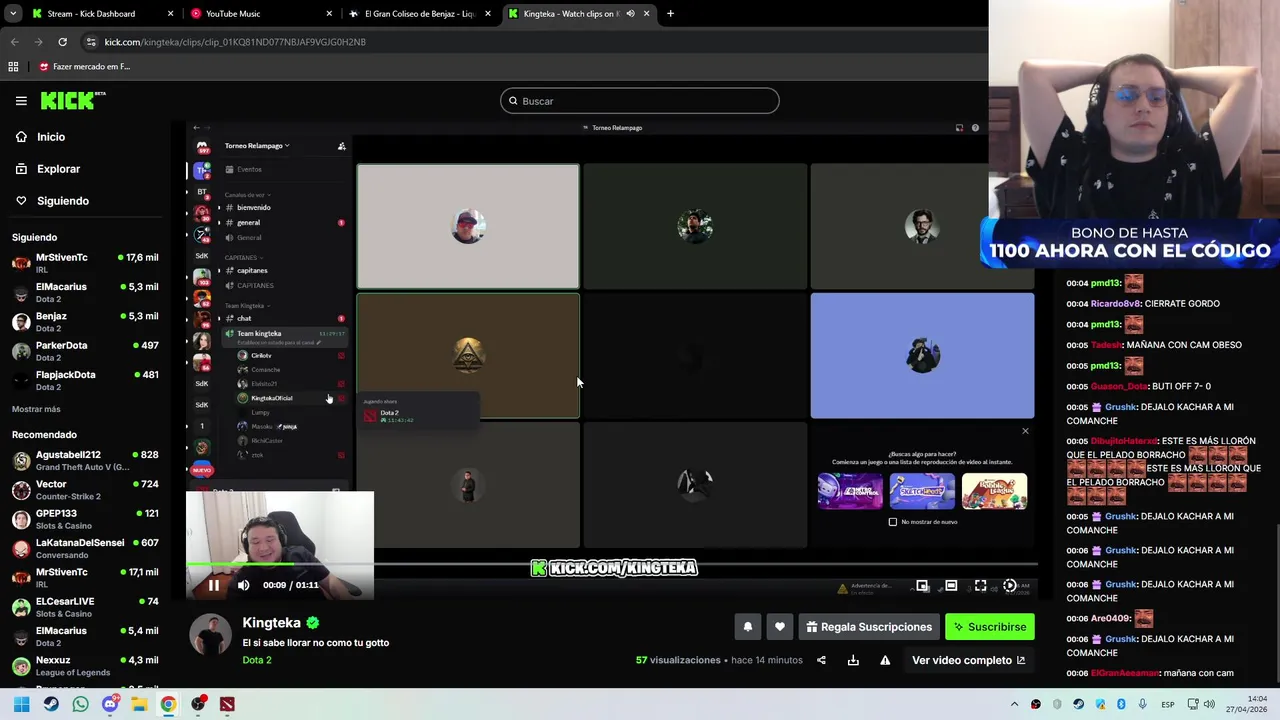The width and height of the screenshot is (1280, 720).
Task: View site information icon in address bar
Action: [x=92, y=42]
